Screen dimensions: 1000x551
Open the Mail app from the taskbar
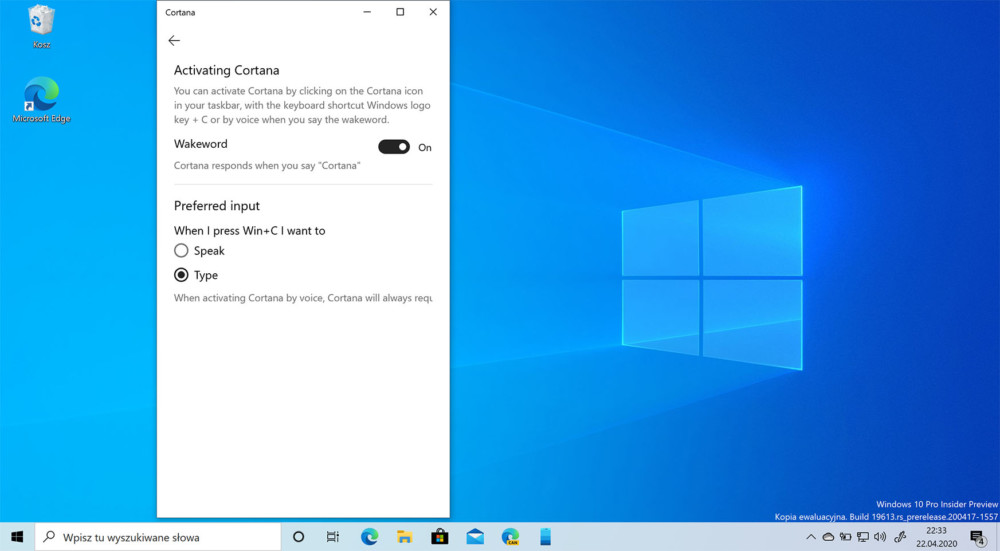point(475,537)
